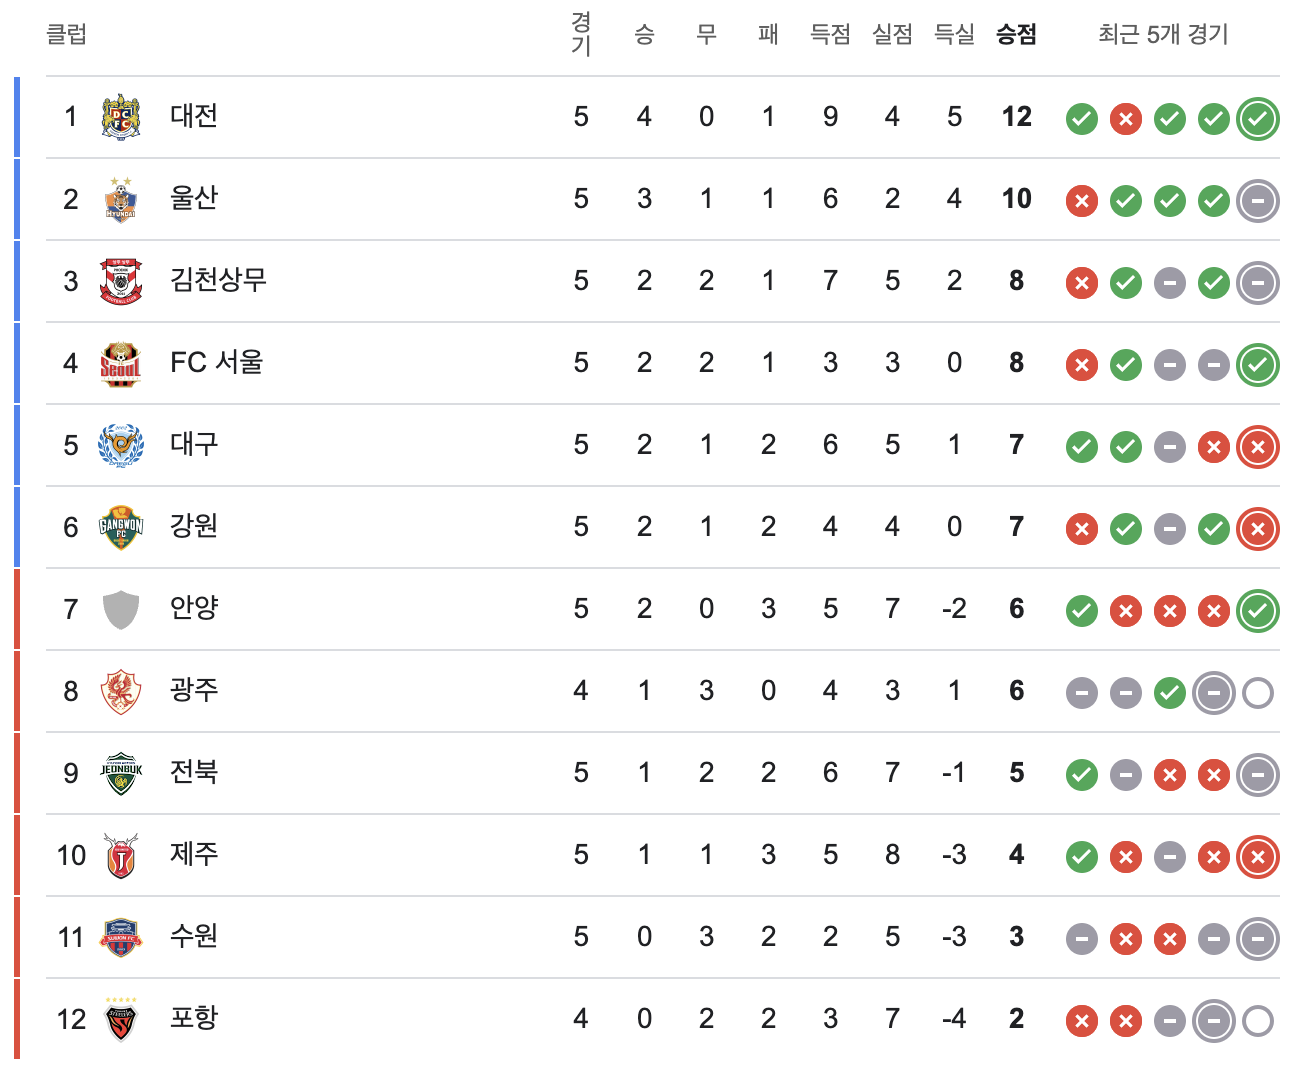The height and width of the screenshot is (1084, 1312).
Task: Click the 울산 club crest icon
Action: [x=121, y=199]
